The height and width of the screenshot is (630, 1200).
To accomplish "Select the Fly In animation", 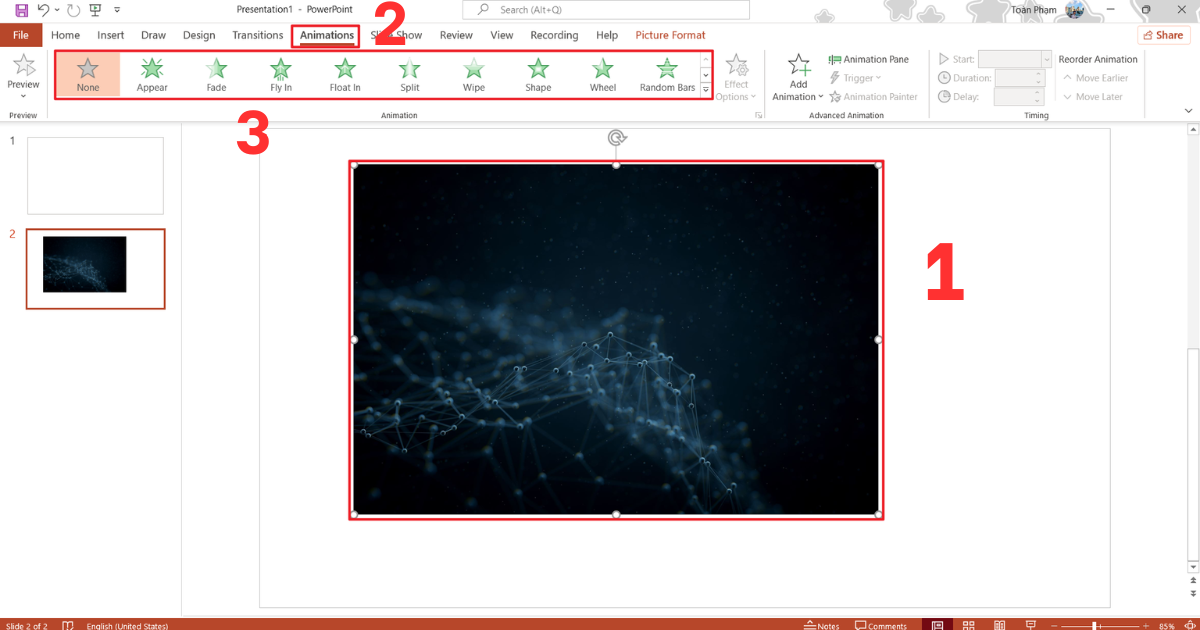I will (x=280, y=72).
